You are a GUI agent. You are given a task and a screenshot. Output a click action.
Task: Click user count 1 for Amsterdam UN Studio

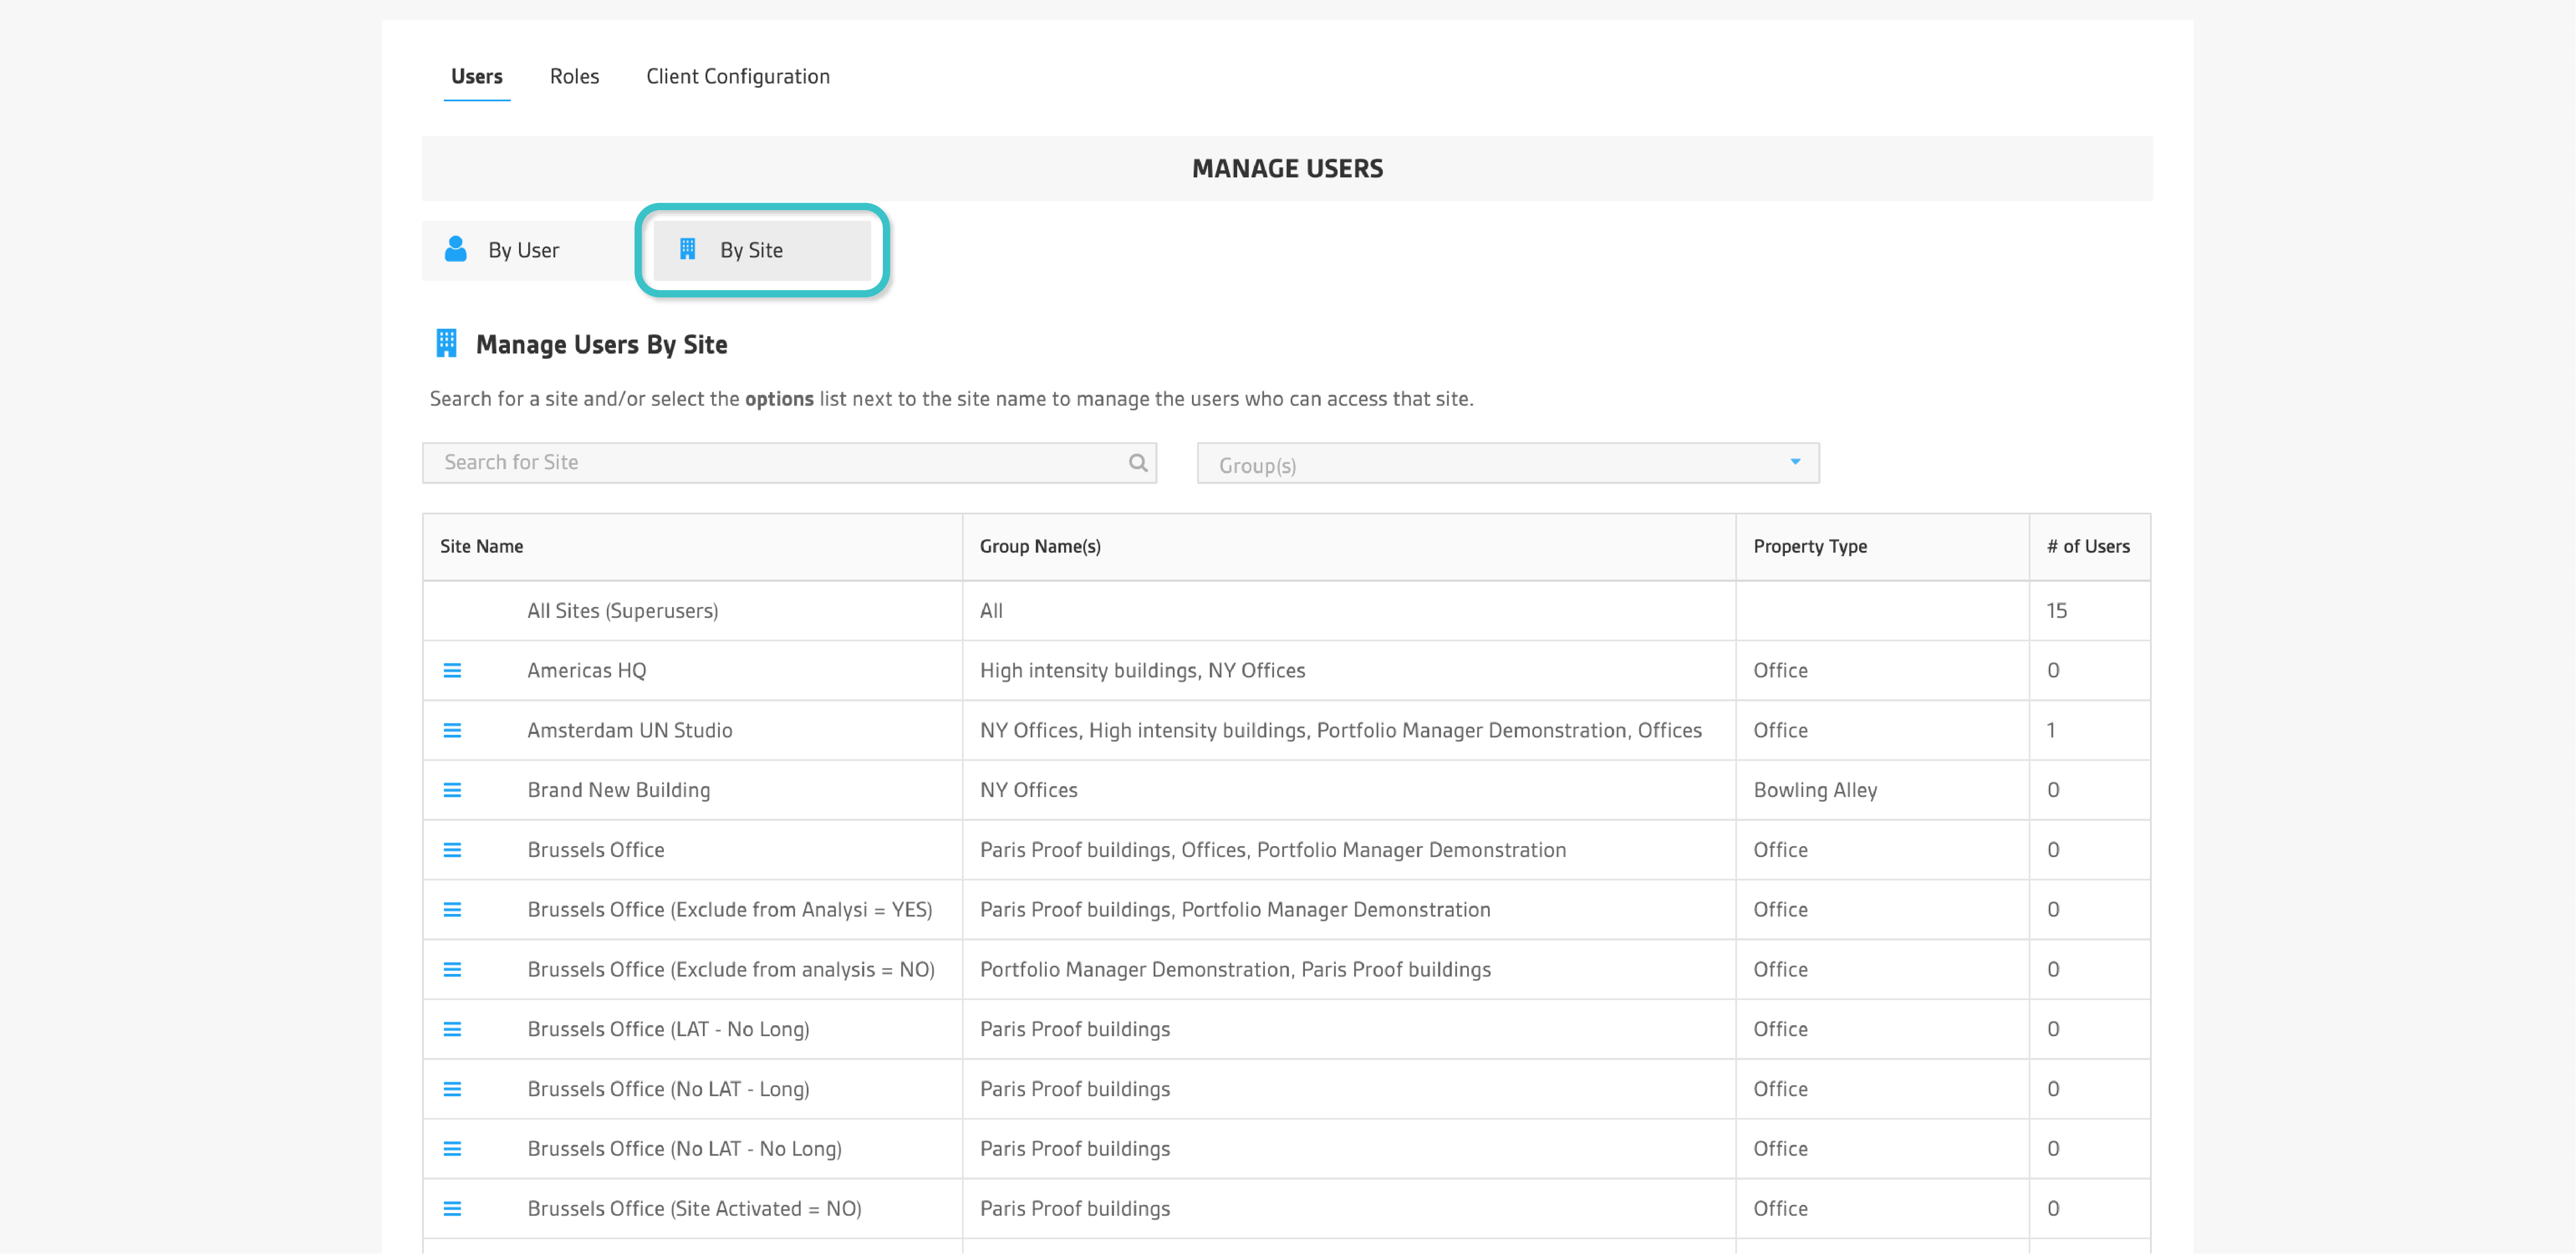[2051, 730]
